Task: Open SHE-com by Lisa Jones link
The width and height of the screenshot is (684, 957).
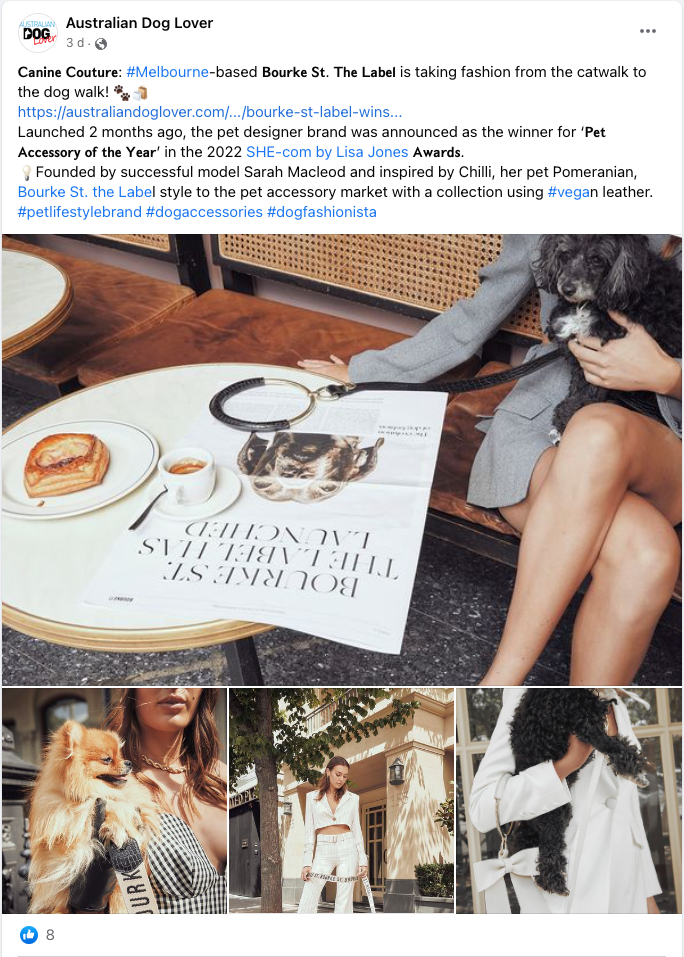Action: [x=327, y=152]
